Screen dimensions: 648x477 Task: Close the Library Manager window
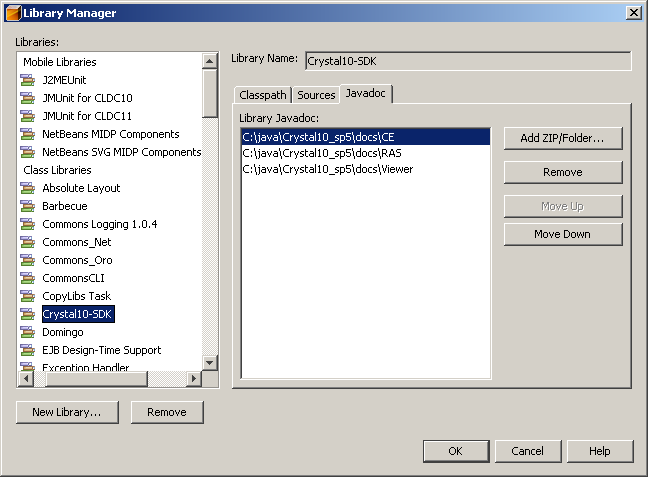(x=634, y=13)
